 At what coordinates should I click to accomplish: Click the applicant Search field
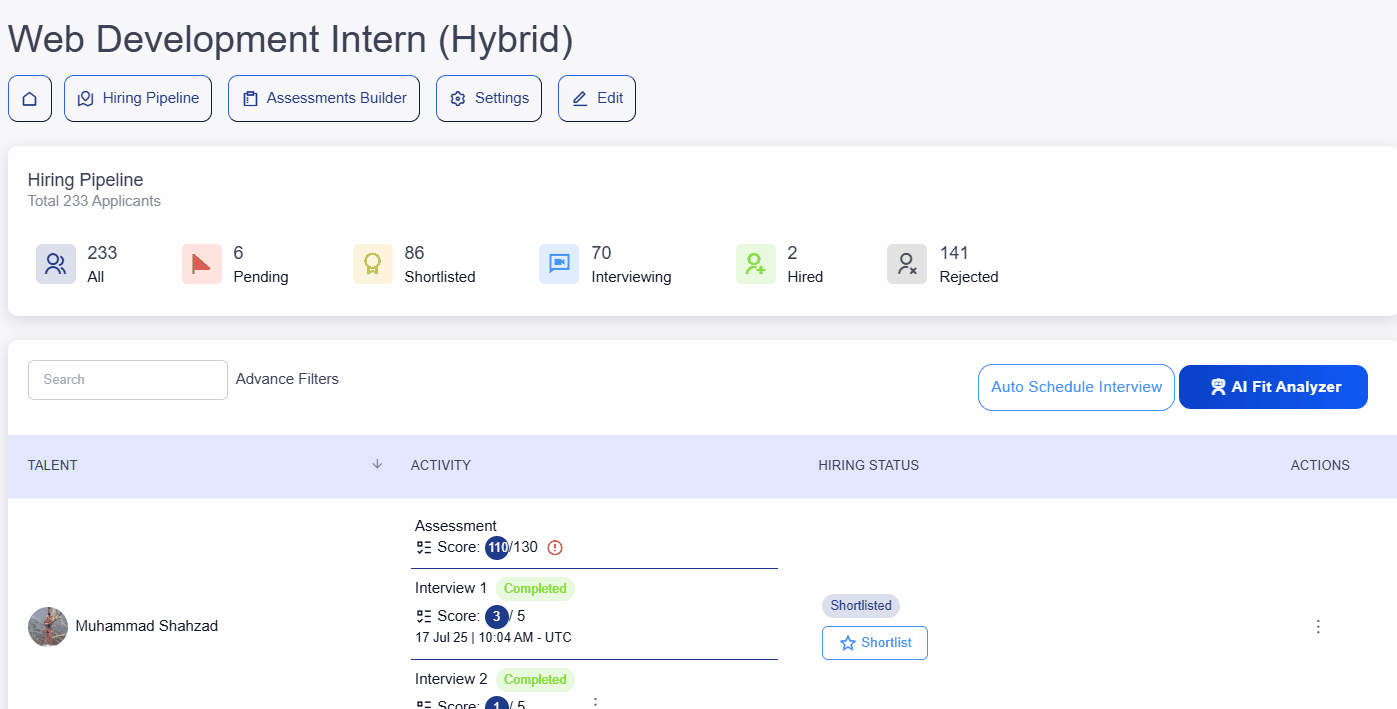(128, 380)
